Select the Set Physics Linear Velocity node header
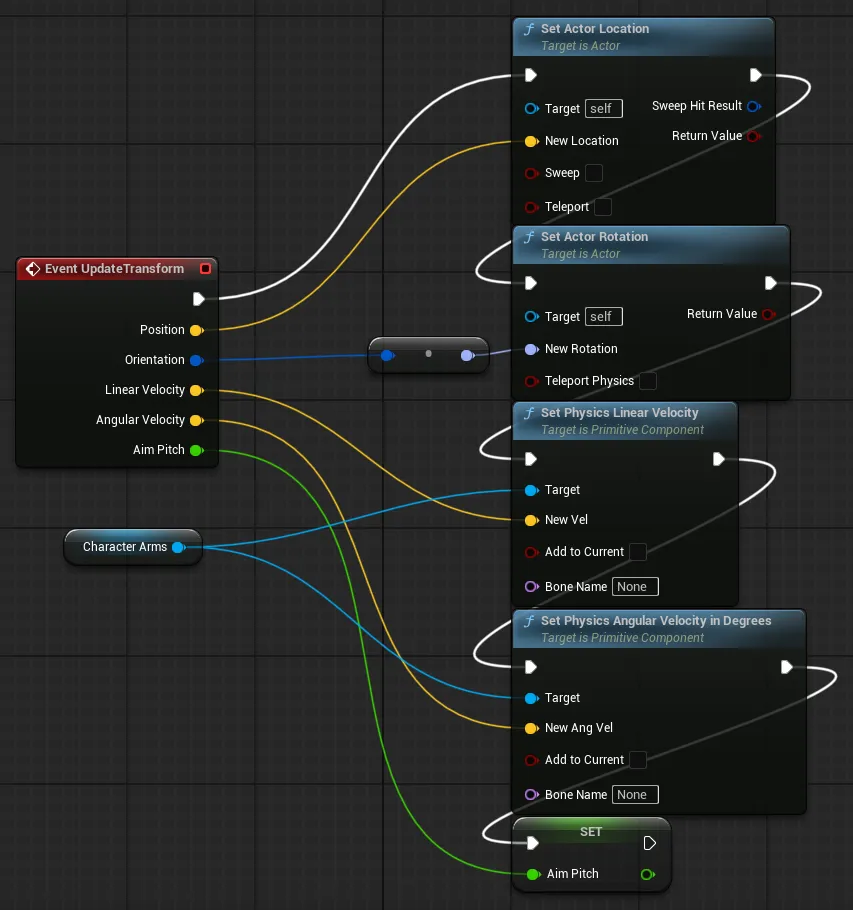This screenshot has height=910, width=853. (x=625, y=421)
